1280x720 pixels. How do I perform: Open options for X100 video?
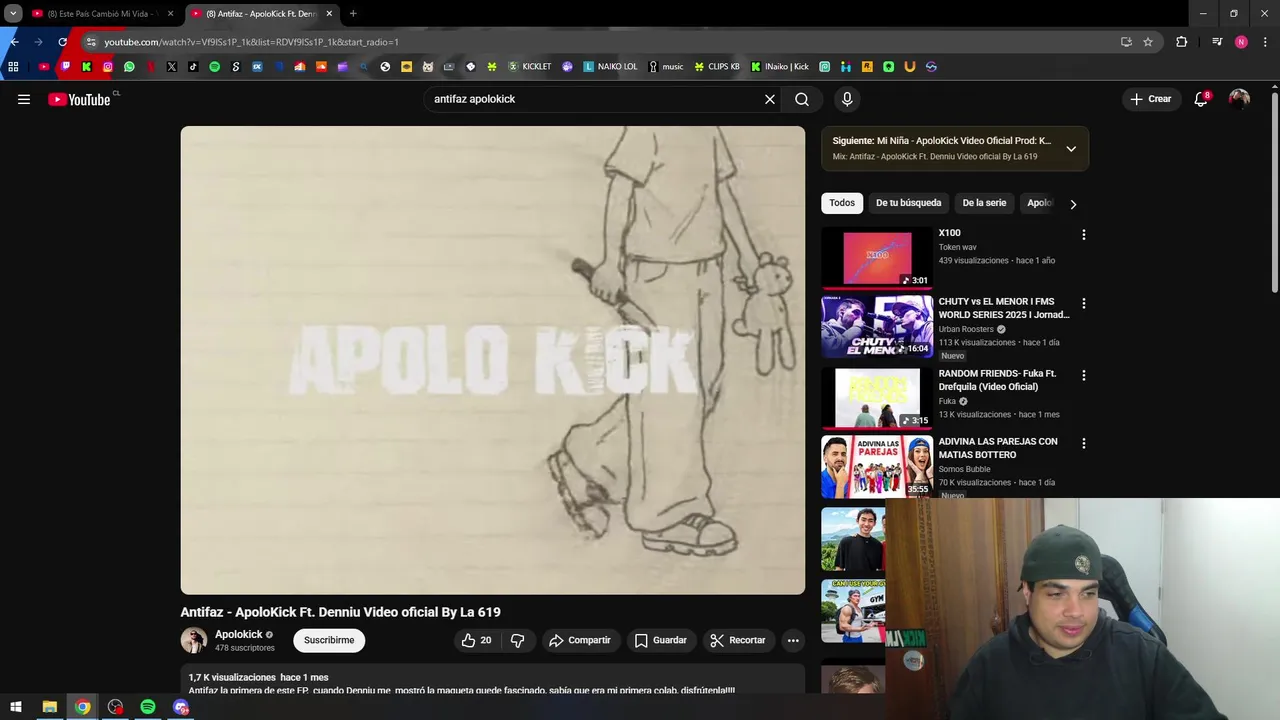point(1083,235)
